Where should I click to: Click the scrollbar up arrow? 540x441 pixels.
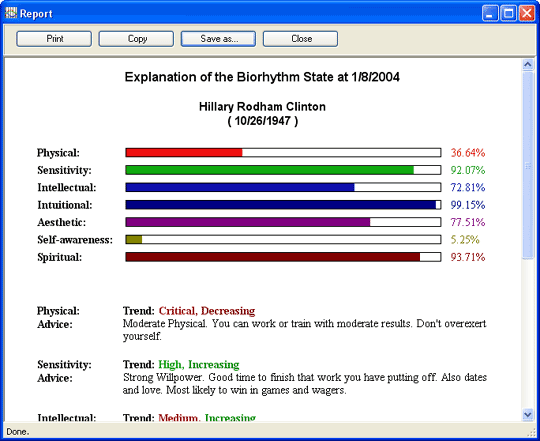tap(528, 64)
